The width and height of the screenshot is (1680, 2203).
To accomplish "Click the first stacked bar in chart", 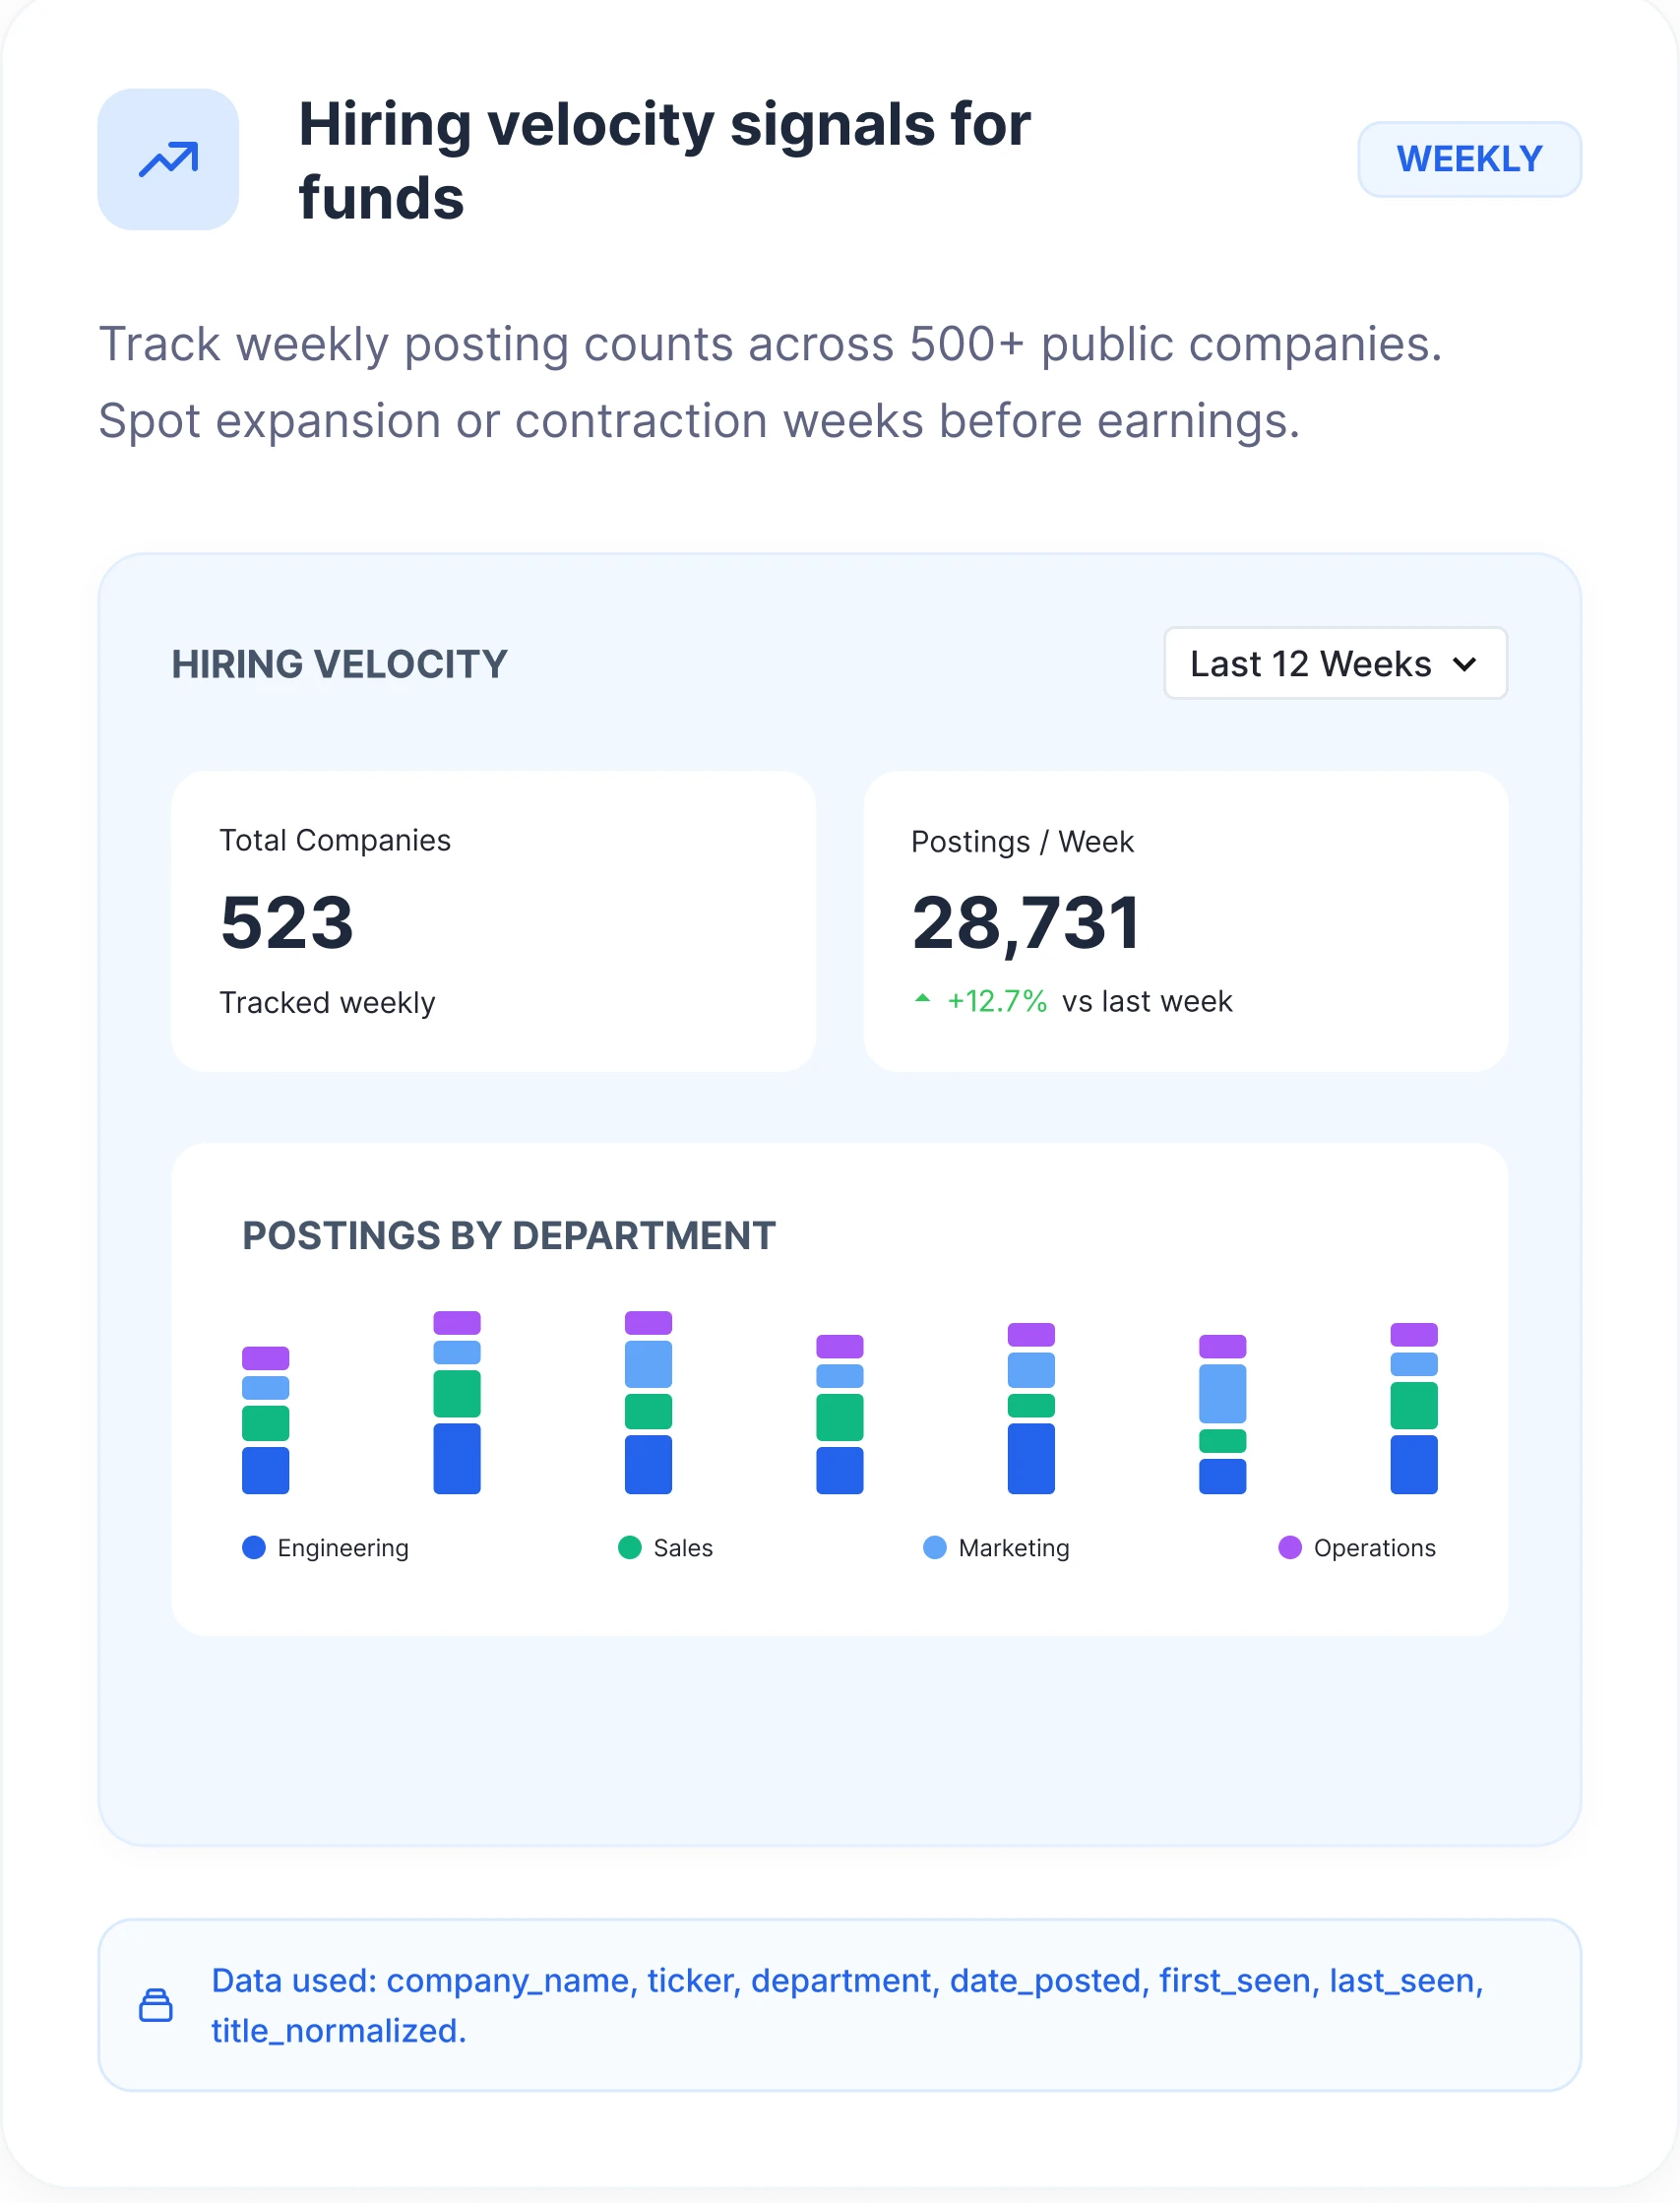I will pos(266,1420).
